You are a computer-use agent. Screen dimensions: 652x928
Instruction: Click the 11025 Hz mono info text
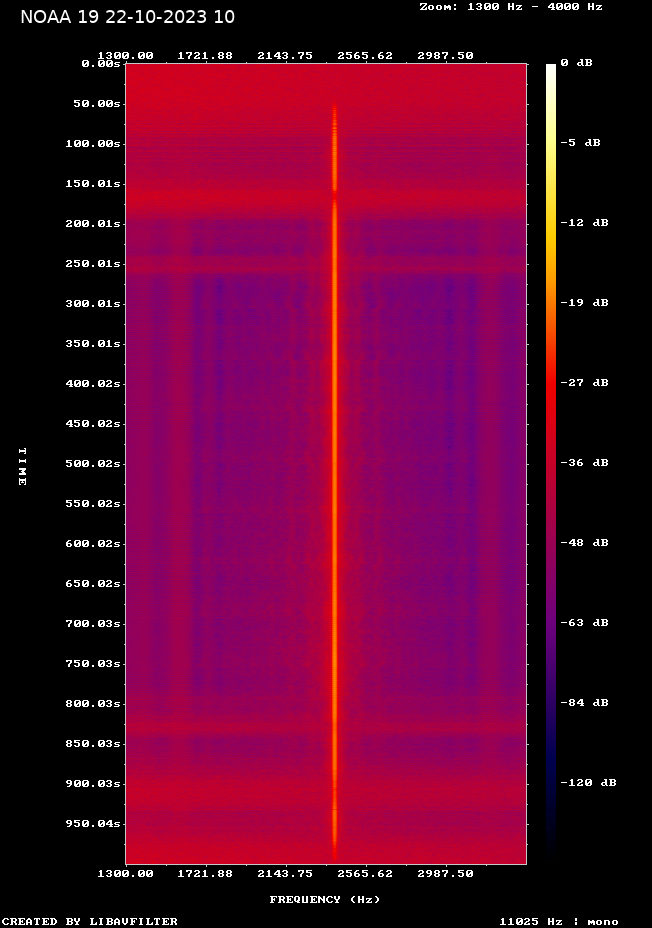pyautogui.click(x=559, y=921)
